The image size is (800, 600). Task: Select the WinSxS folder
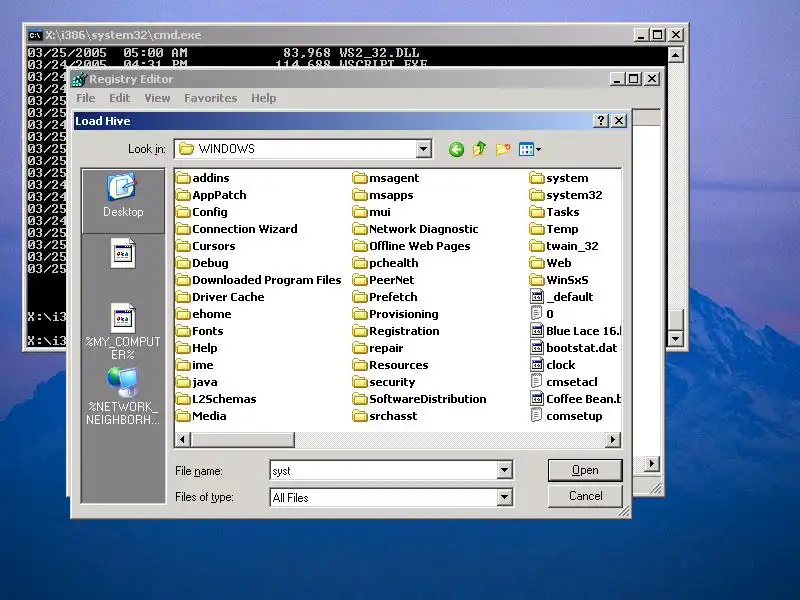559,280
